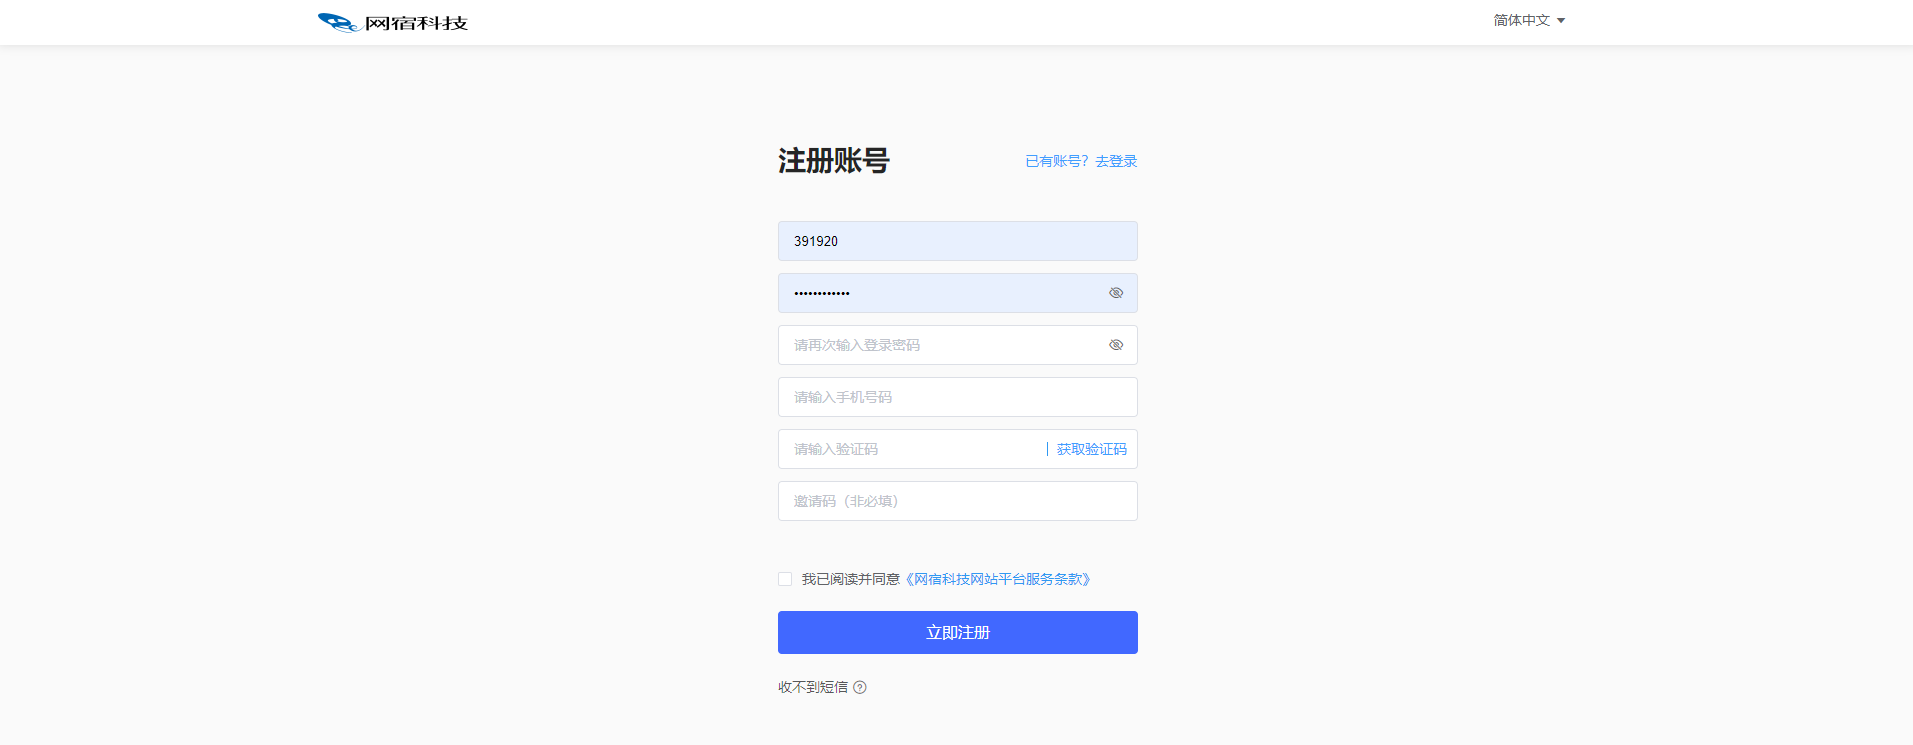Check the 我已阅读并同意 agreement checkbox
Screen dimensions: 1913x745
[785, 579]
